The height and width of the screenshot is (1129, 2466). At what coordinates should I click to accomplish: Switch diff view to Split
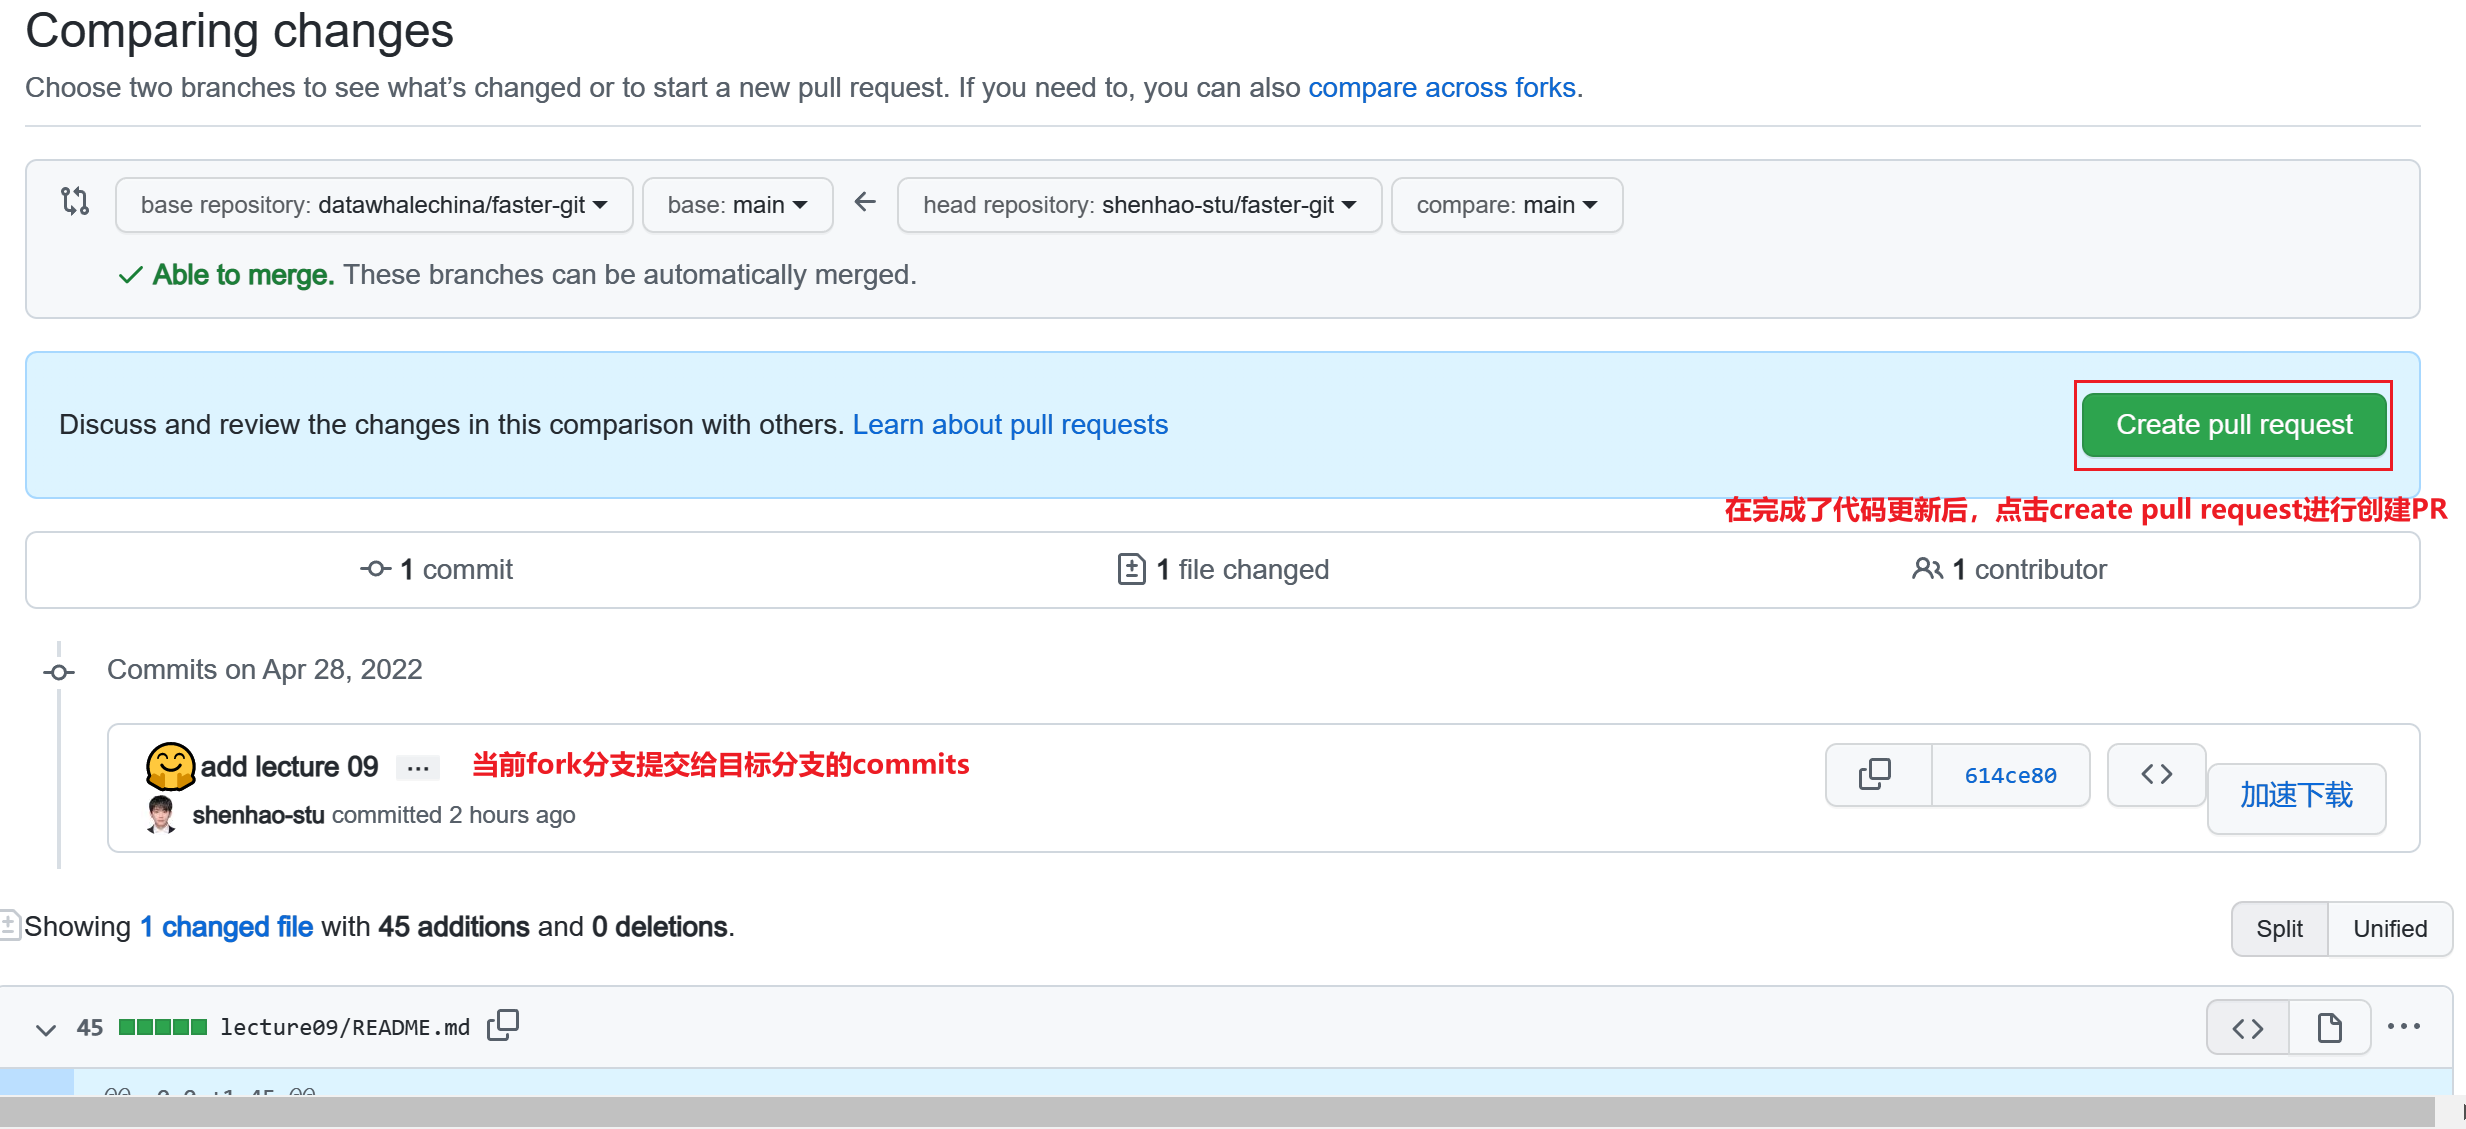pos(2279,928)
